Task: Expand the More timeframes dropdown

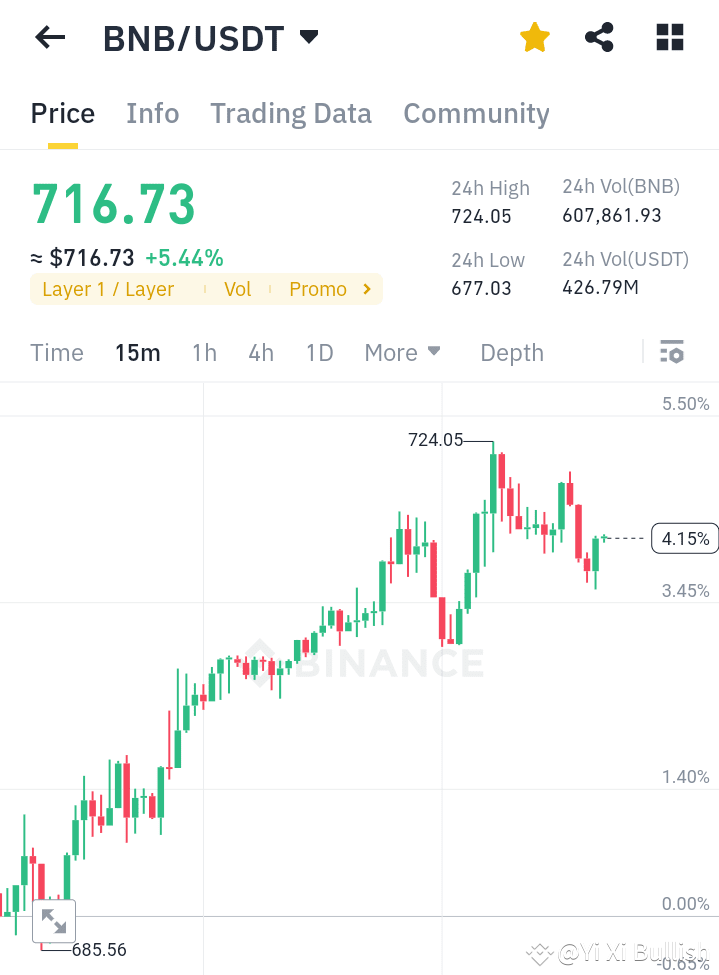Action: (x=402, y=352)
